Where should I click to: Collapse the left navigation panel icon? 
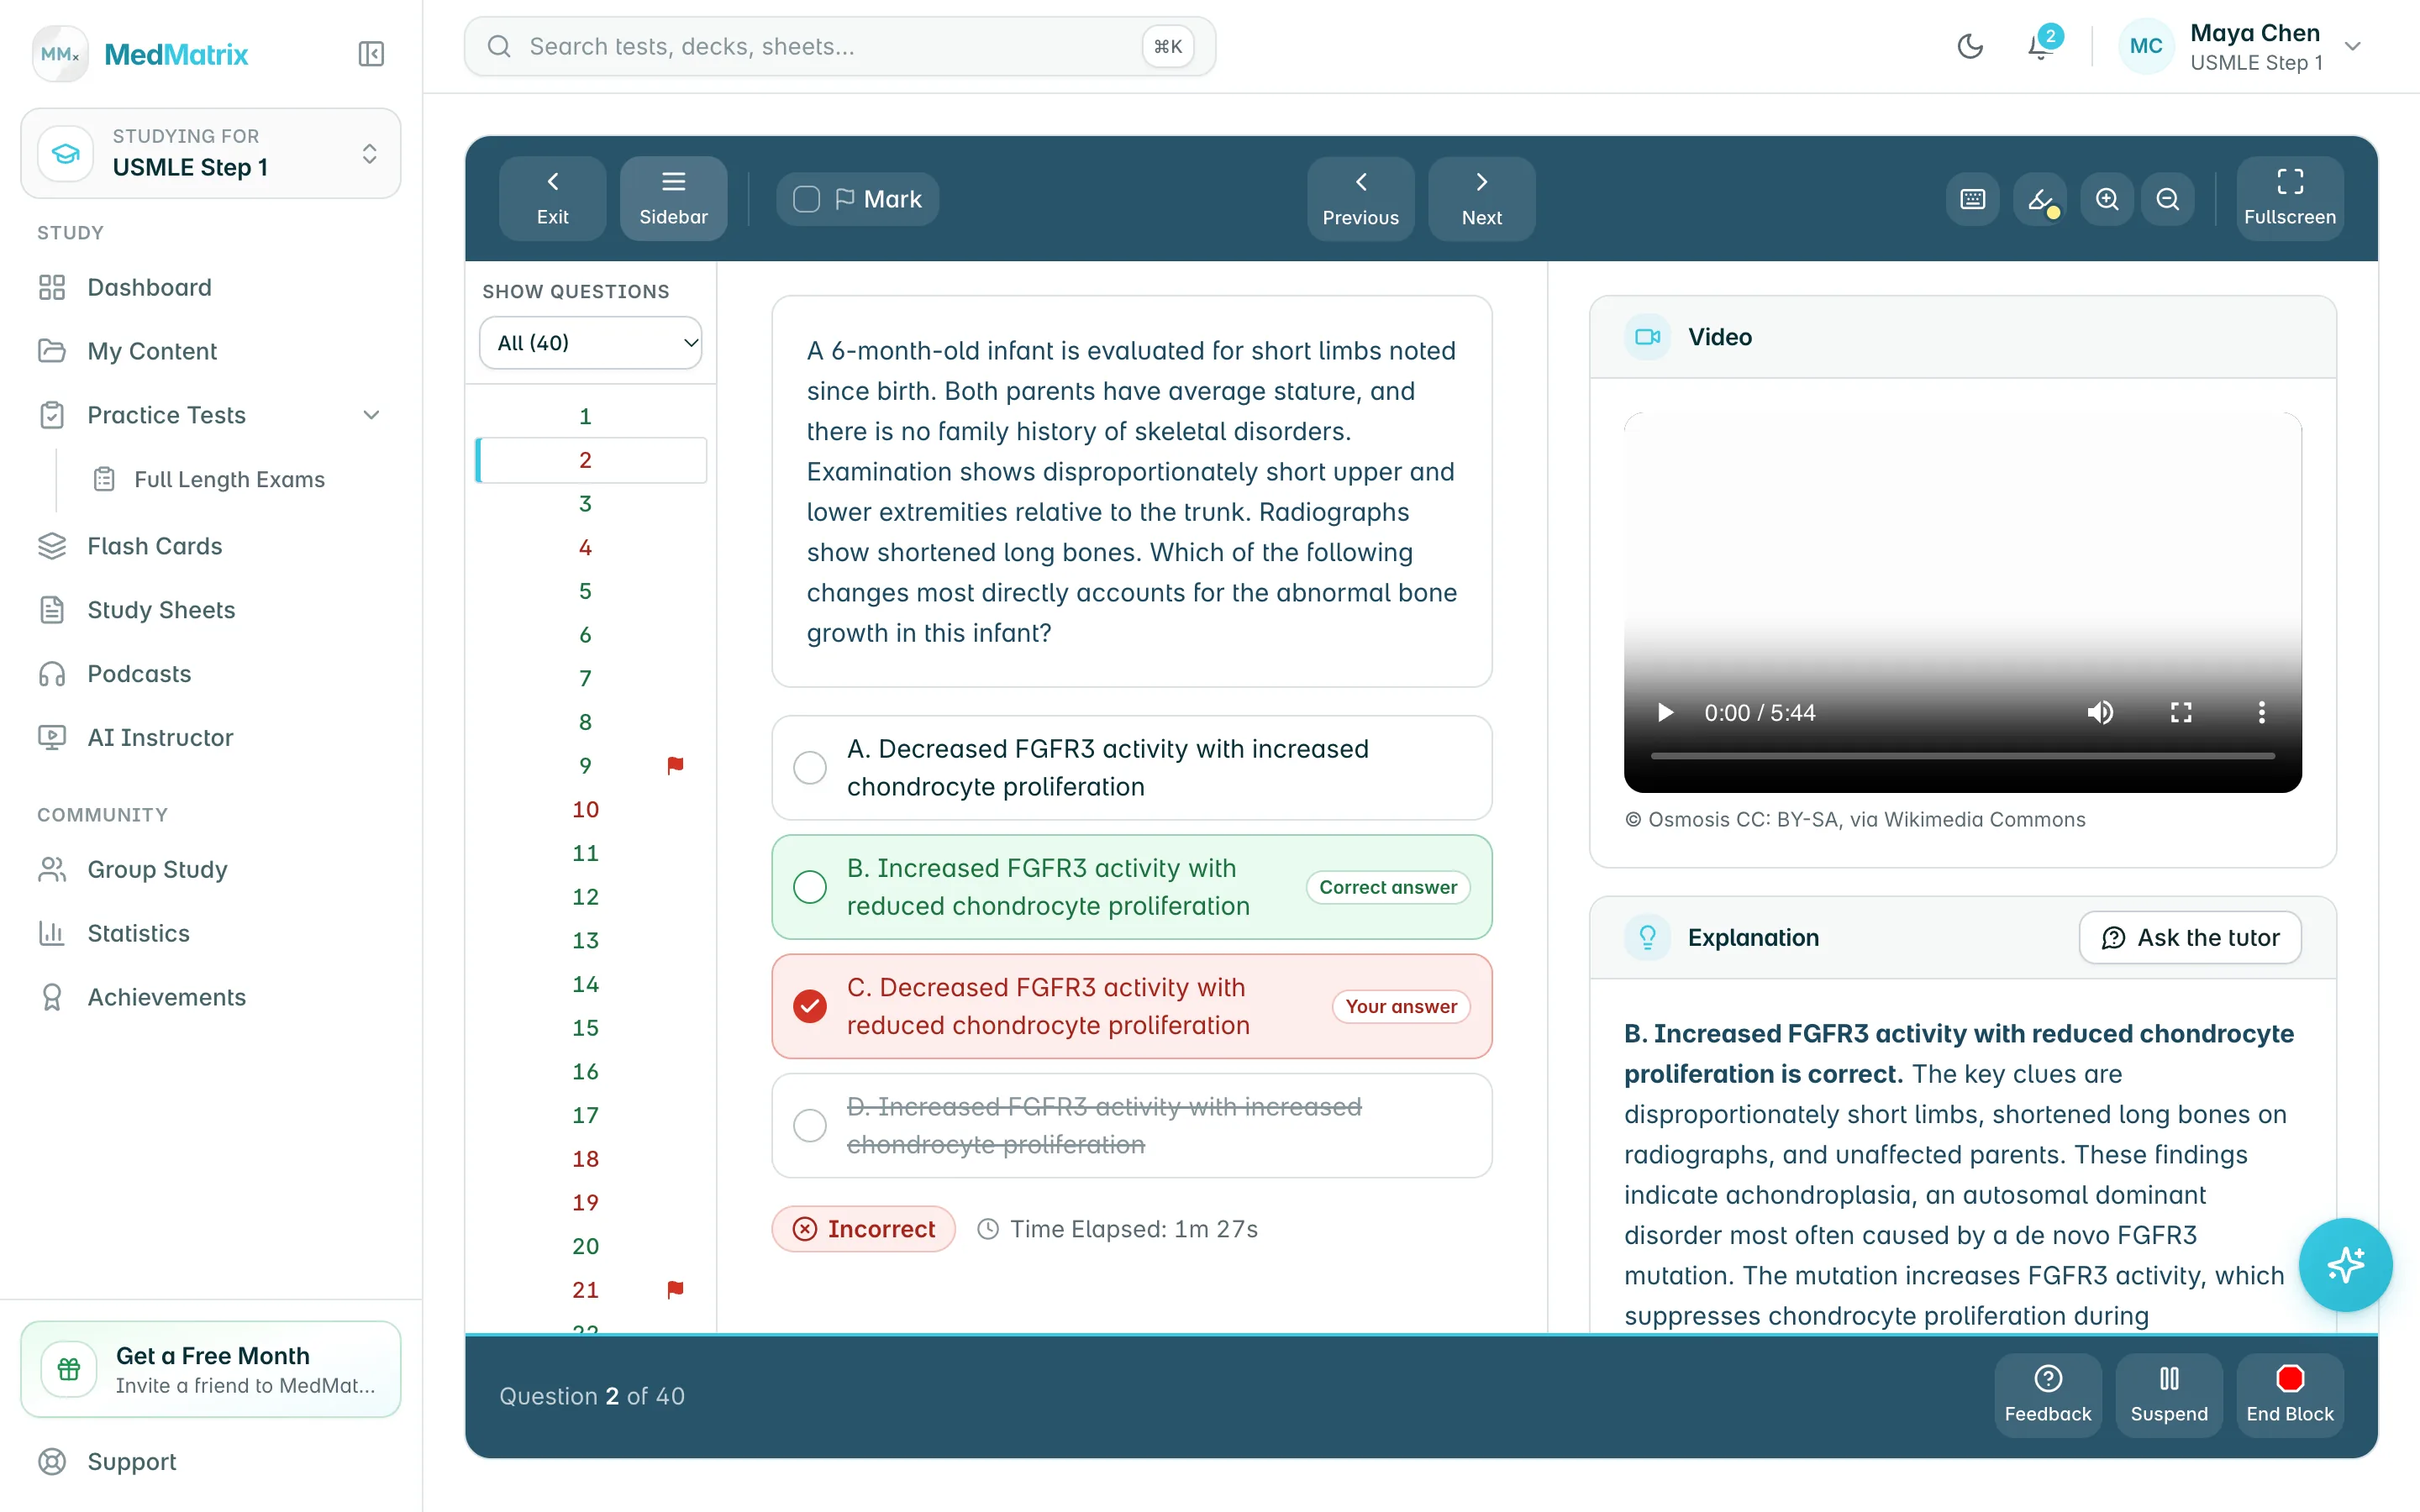click(x=371, y=54)
